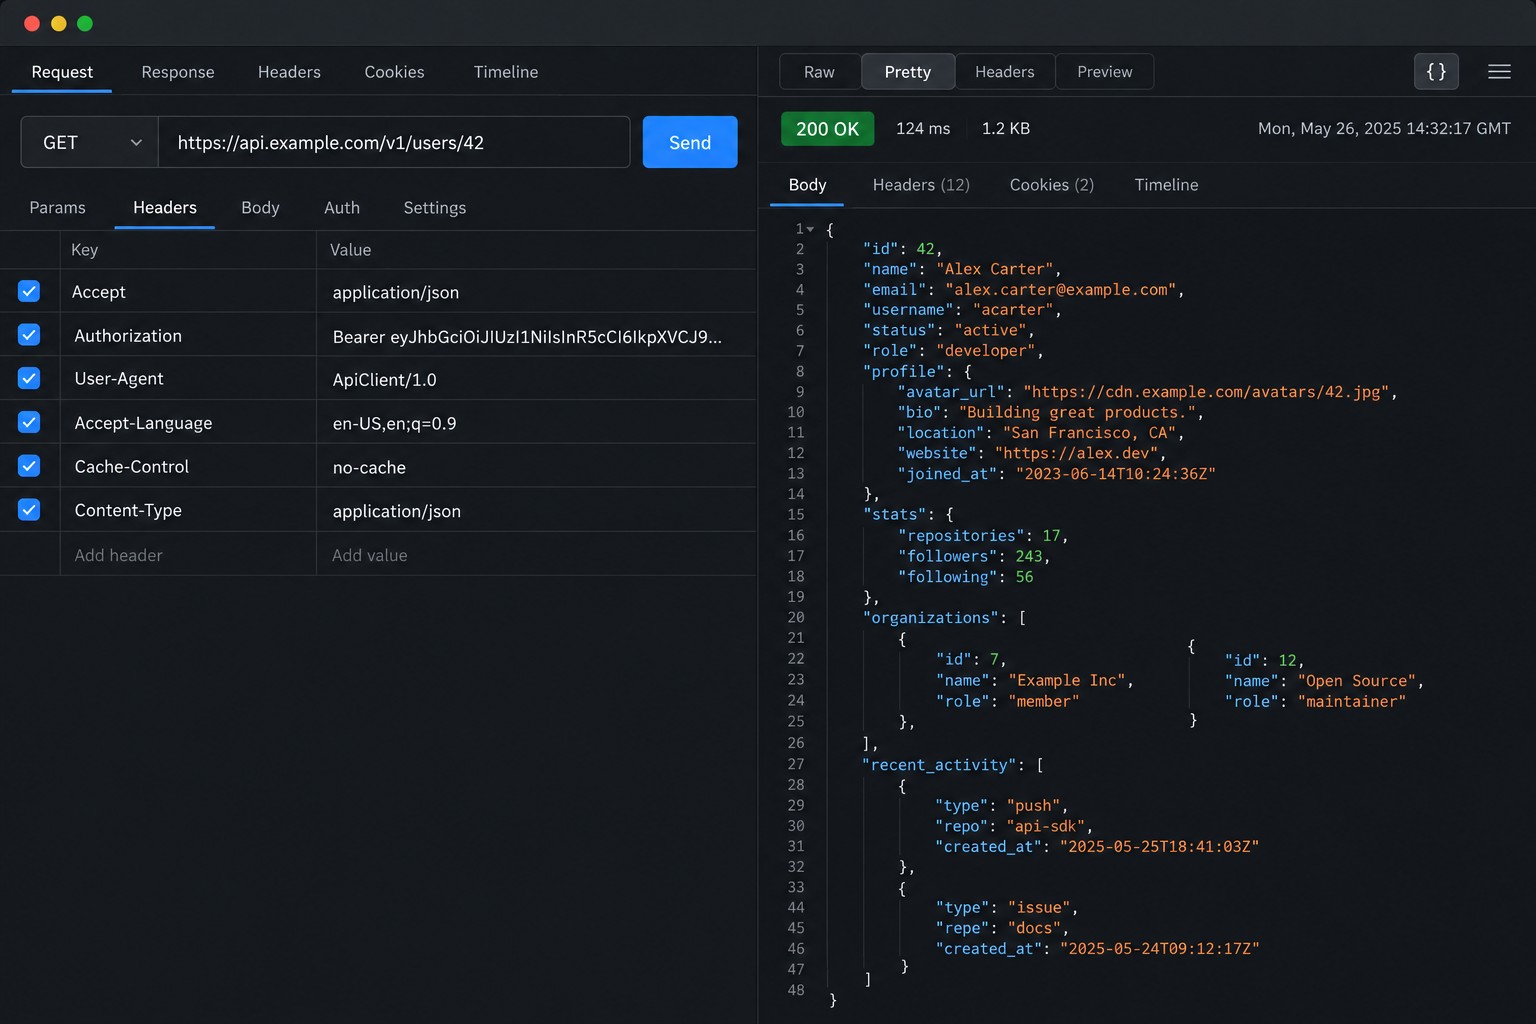Switch to Preview response view

1105,72
